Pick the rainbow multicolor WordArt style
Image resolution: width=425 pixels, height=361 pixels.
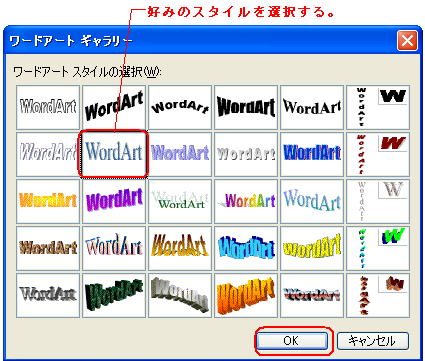(x=246, y=201)
